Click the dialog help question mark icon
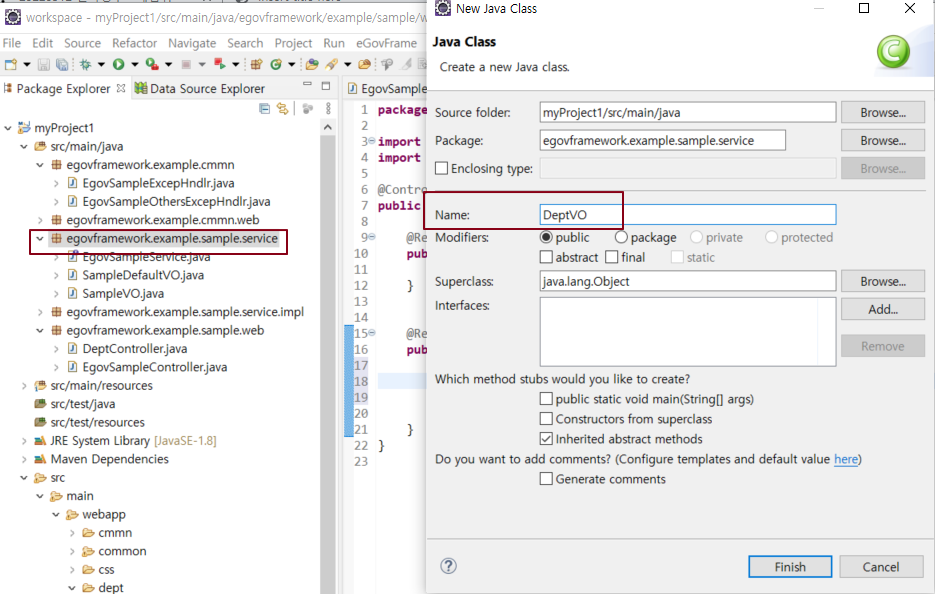935x594 pixels. [x=448, y=565]
